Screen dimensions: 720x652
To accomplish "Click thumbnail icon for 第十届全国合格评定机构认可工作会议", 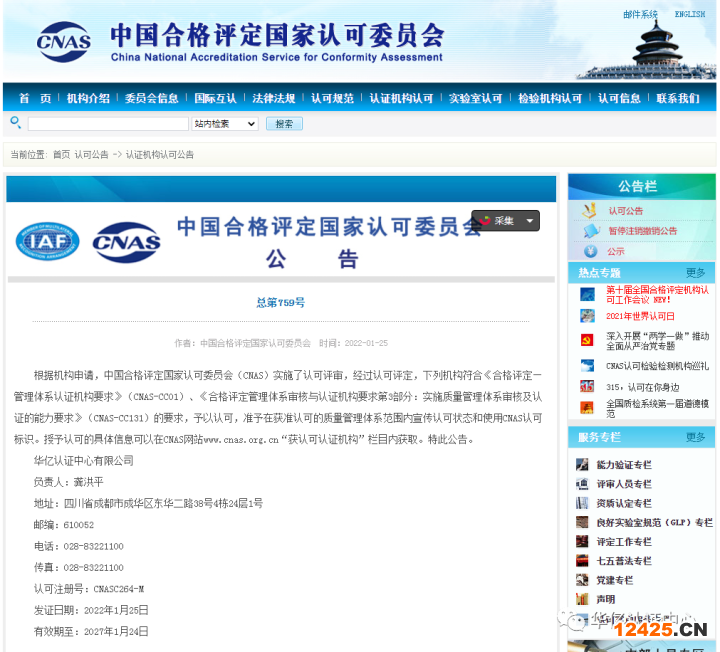I will click(x=587, y=294).
